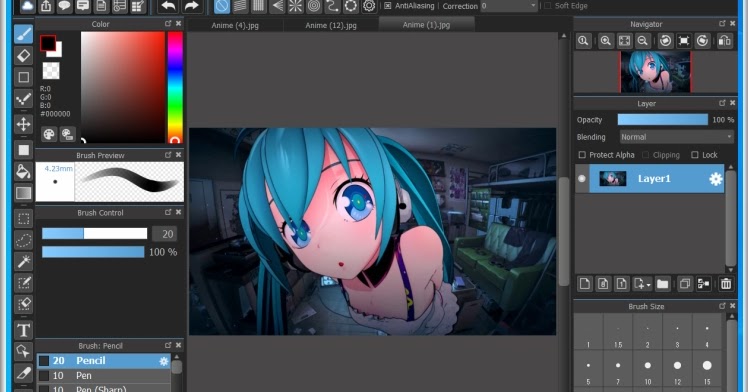
Task: Select the Select Eraser tool
Action: 23,304
